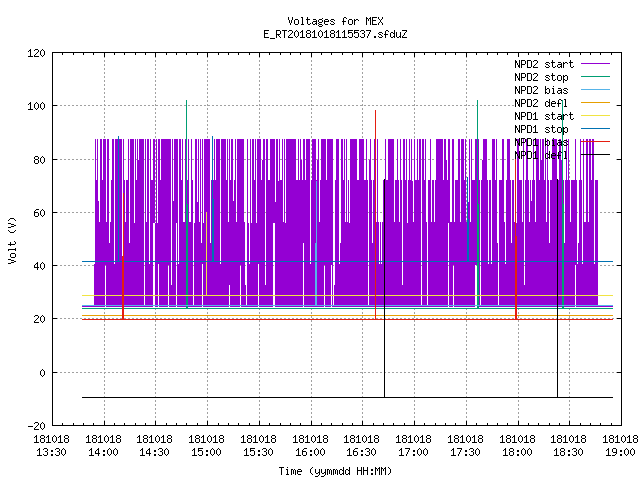Click the y-axis tick label 40
The width and height of the screenshot is (640, 480).
(39, 266)
